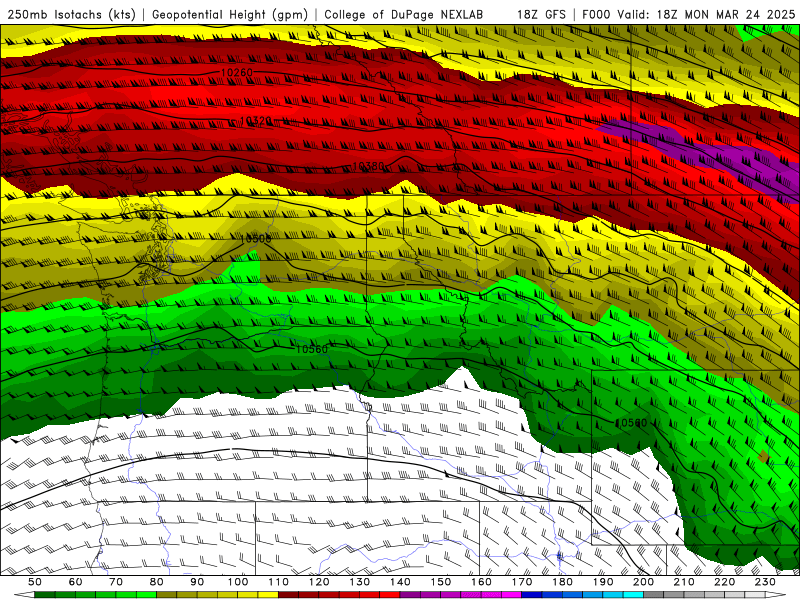Image resolution: width=800 pixels, height=600 pixels.
Task: Select the 90 knot colorbar tick label
Action: pos(197,582)
